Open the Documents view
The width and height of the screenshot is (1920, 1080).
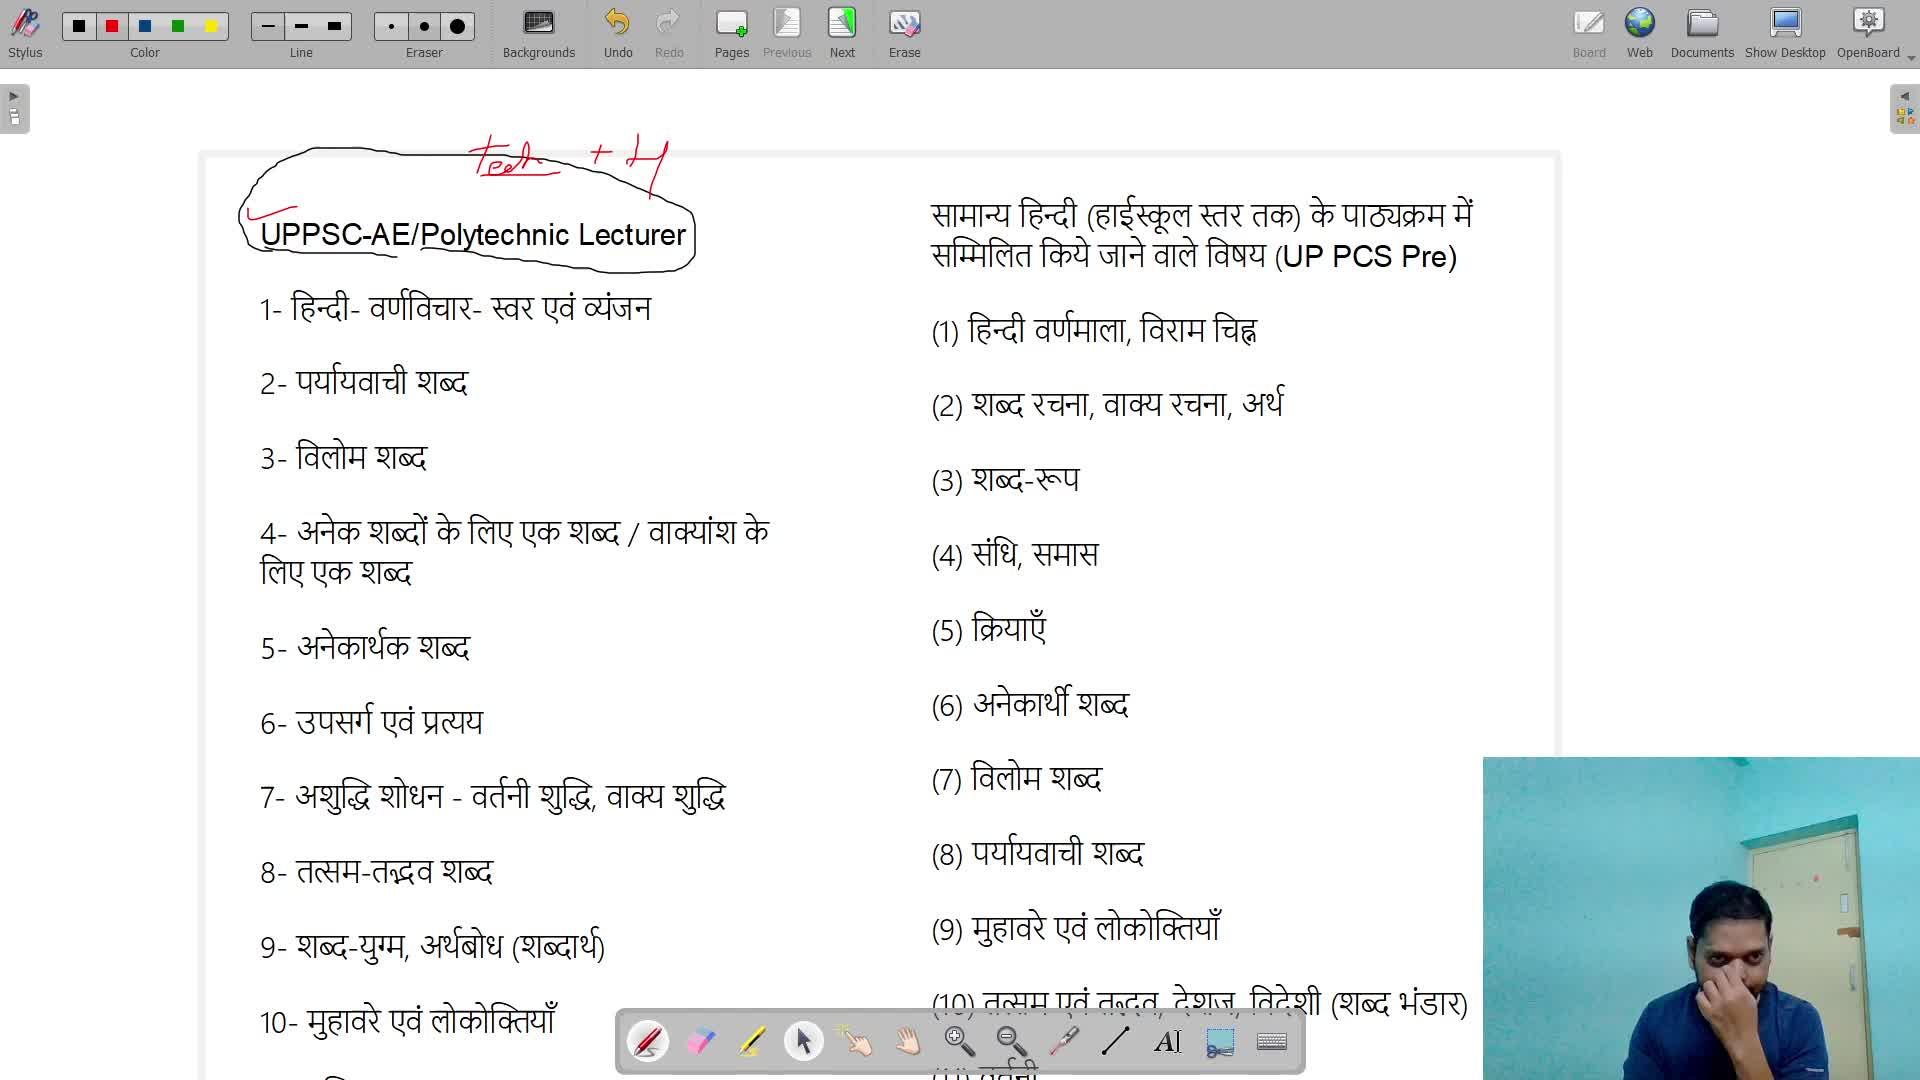point(1702,33)
